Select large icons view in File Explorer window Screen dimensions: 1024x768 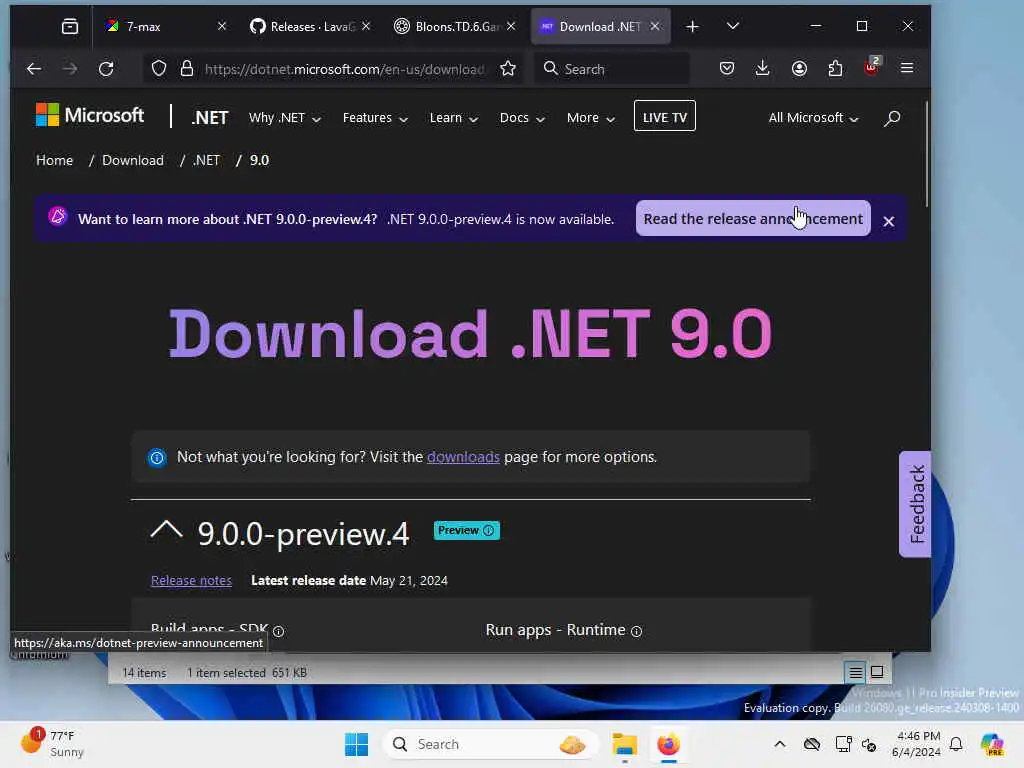coord(877,672)
